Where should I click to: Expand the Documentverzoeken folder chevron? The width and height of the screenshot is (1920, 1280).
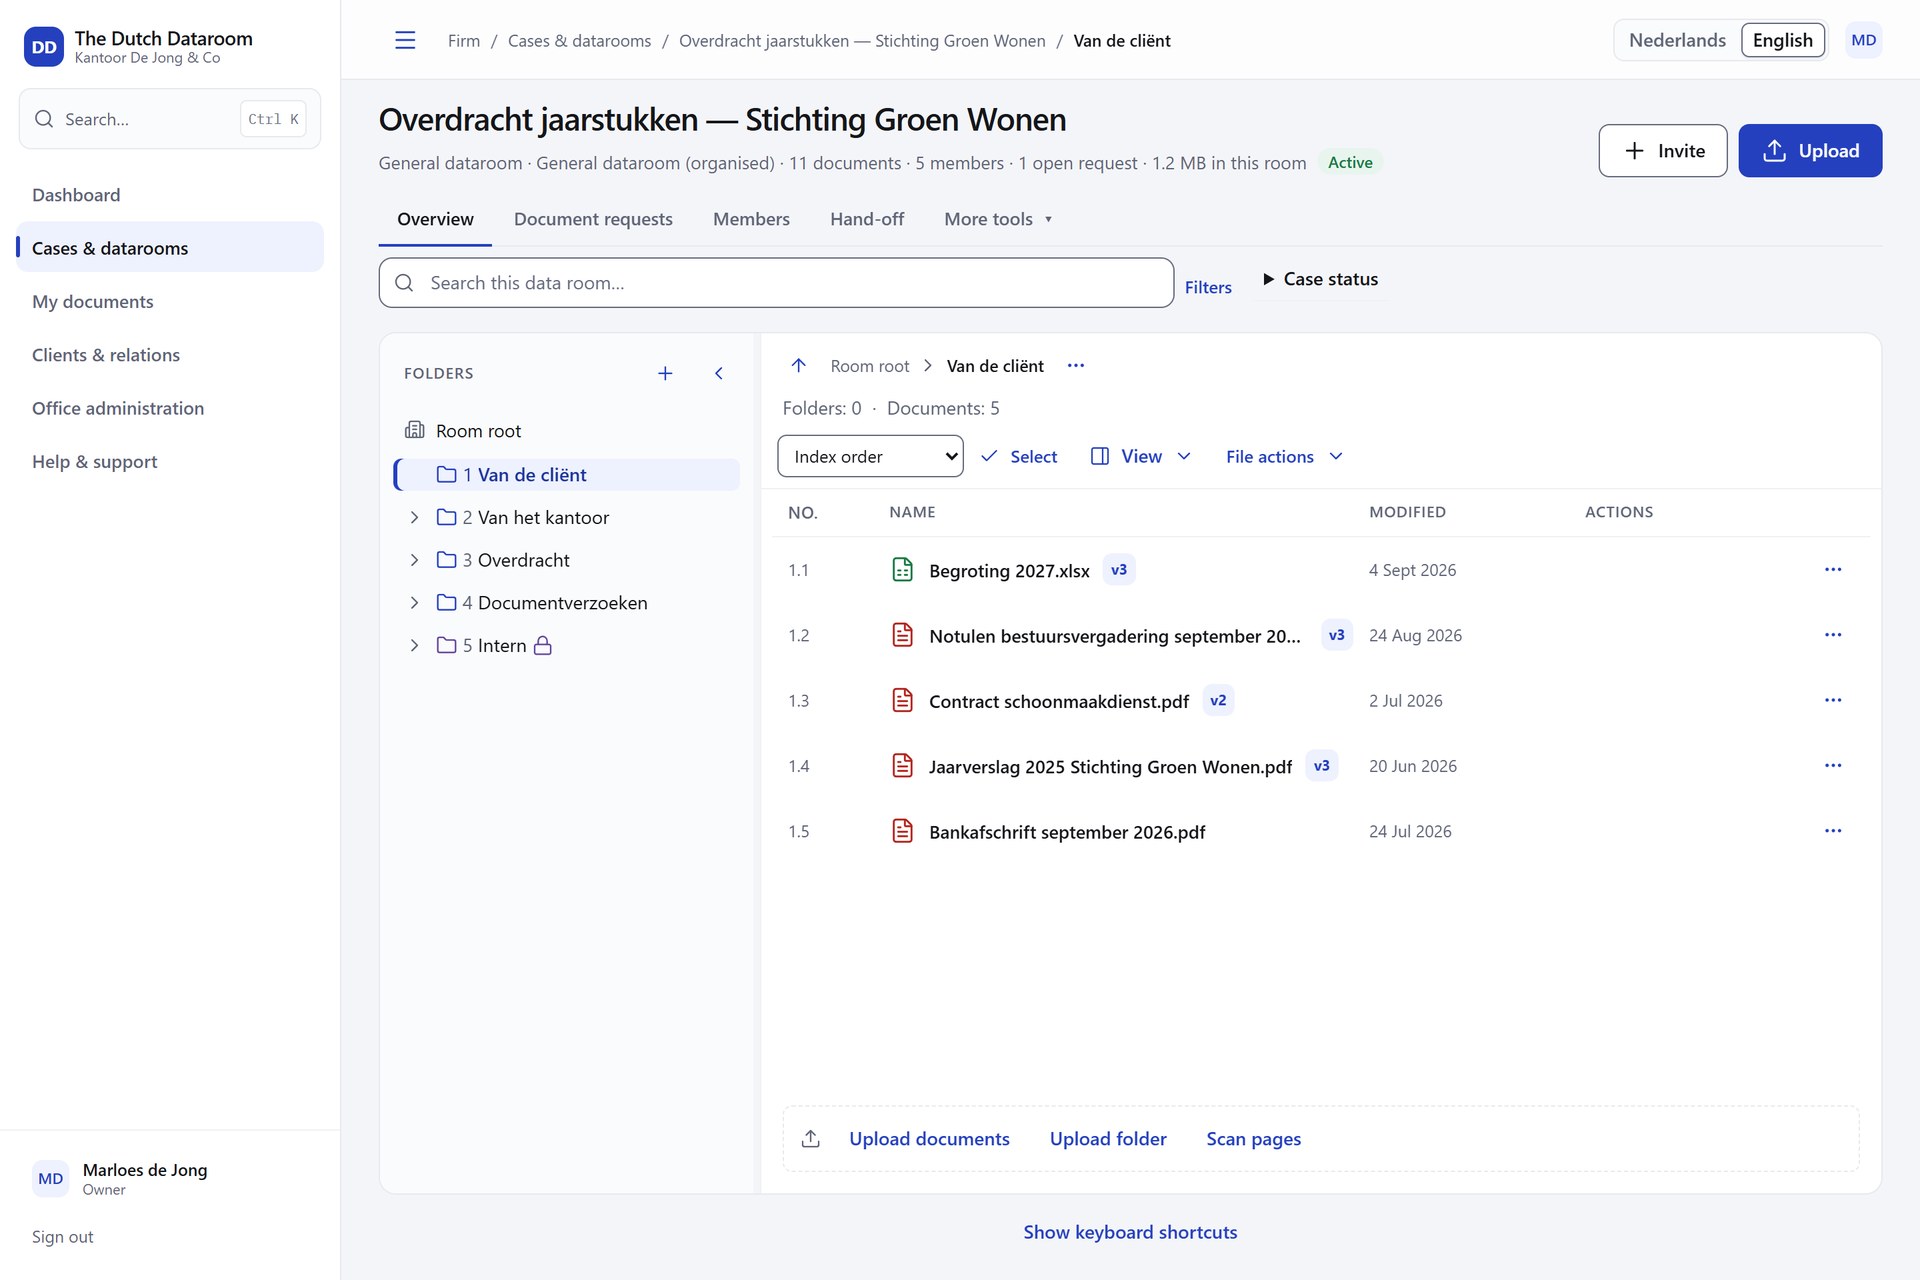coord(414,602)
